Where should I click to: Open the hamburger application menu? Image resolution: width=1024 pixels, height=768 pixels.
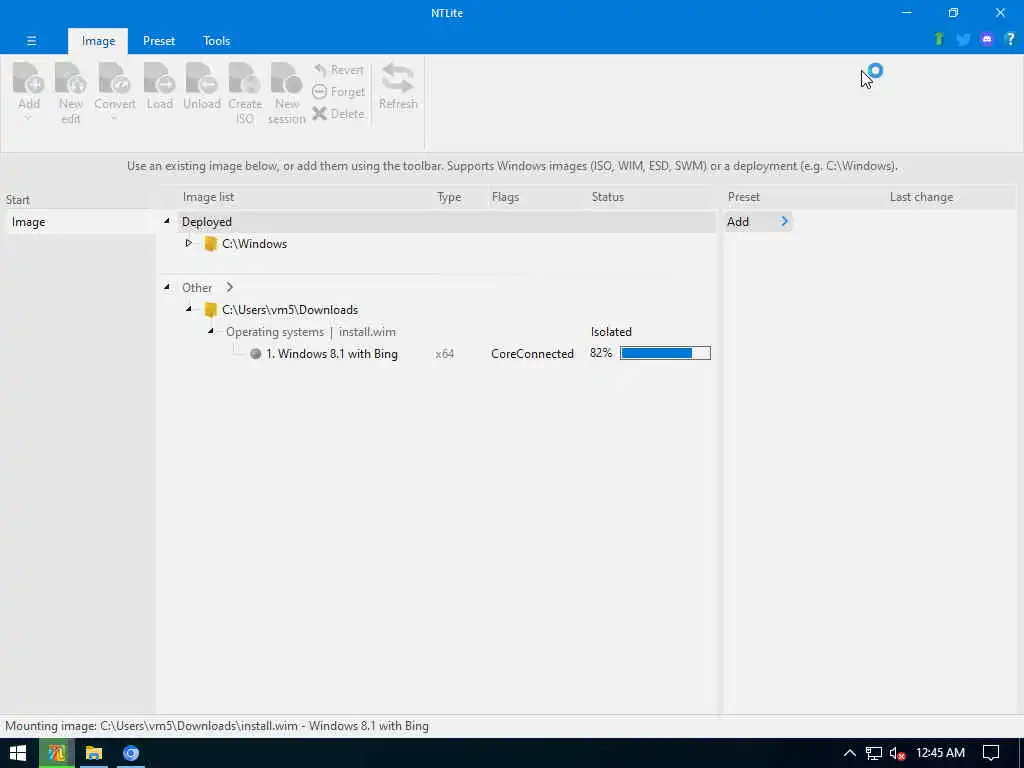click(x=31, y=40)
